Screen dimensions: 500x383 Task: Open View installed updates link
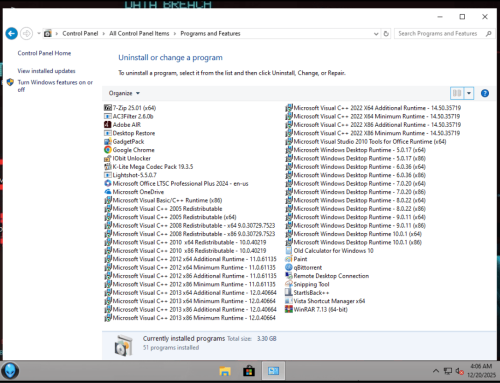coord(46,71)
